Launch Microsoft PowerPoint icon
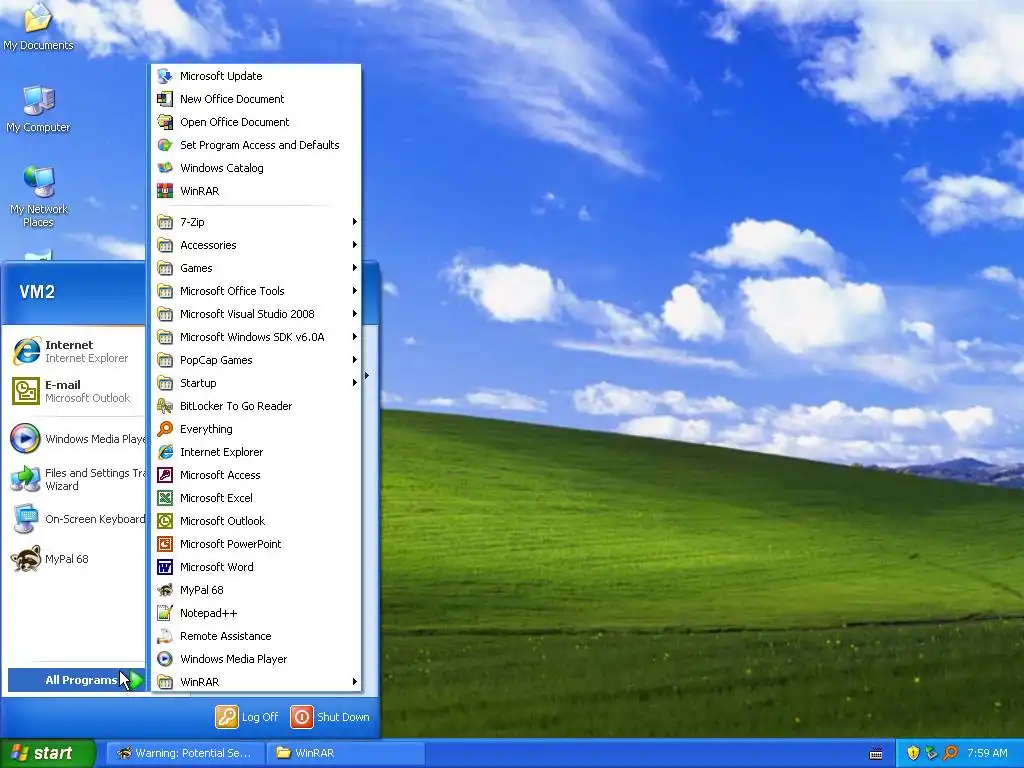This screenshot has width=1024, height=768. [165, 544]
